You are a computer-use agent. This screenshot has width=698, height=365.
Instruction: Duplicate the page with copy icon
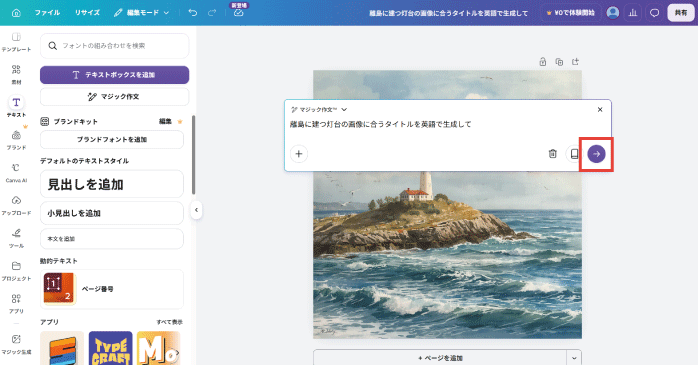tap(559, 62)
